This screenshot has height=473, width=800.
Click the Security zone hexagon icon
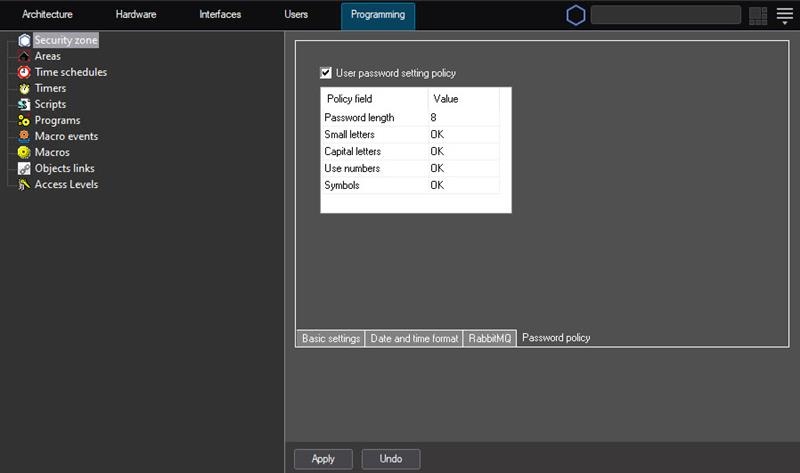click(x=24, y=40)
